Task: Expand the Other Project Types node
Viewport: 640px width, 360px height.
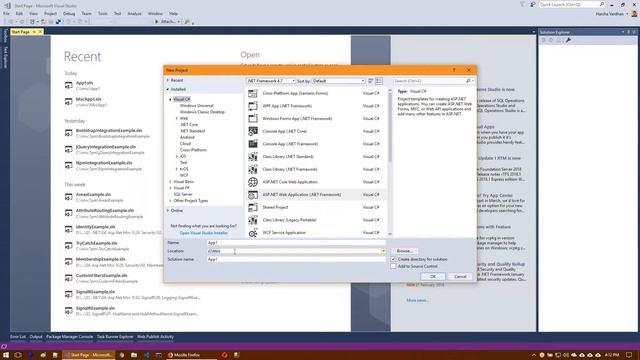Action: point(171,201)
